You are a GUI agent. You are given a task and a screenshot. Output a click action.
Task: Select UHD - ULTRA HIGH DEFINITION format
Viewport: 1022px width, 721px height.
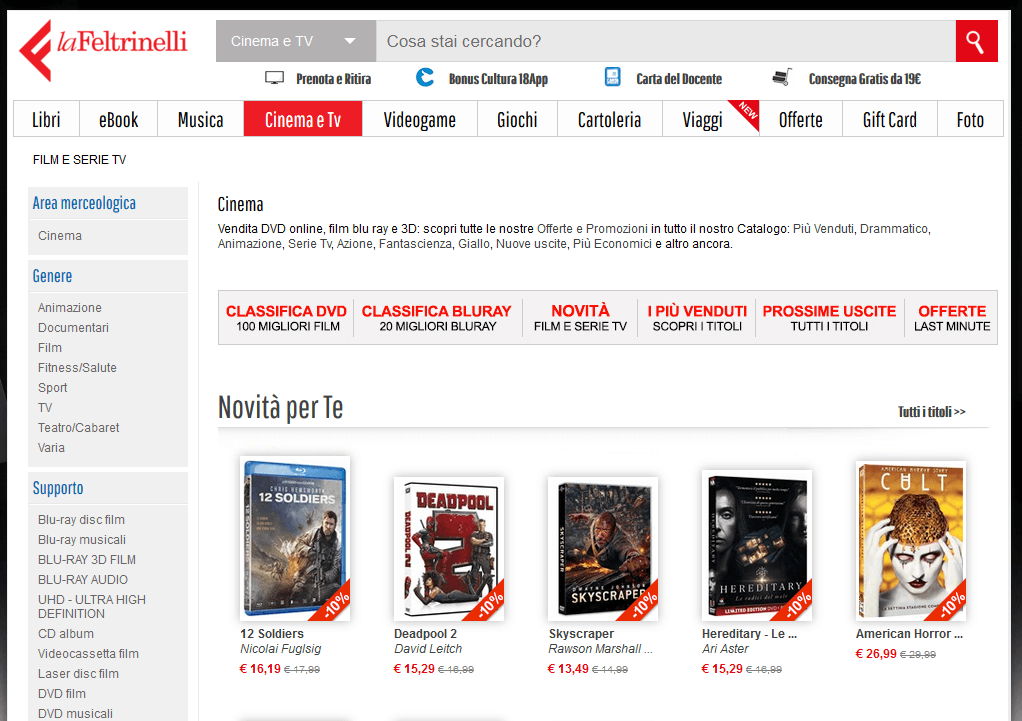pos(92,606)
